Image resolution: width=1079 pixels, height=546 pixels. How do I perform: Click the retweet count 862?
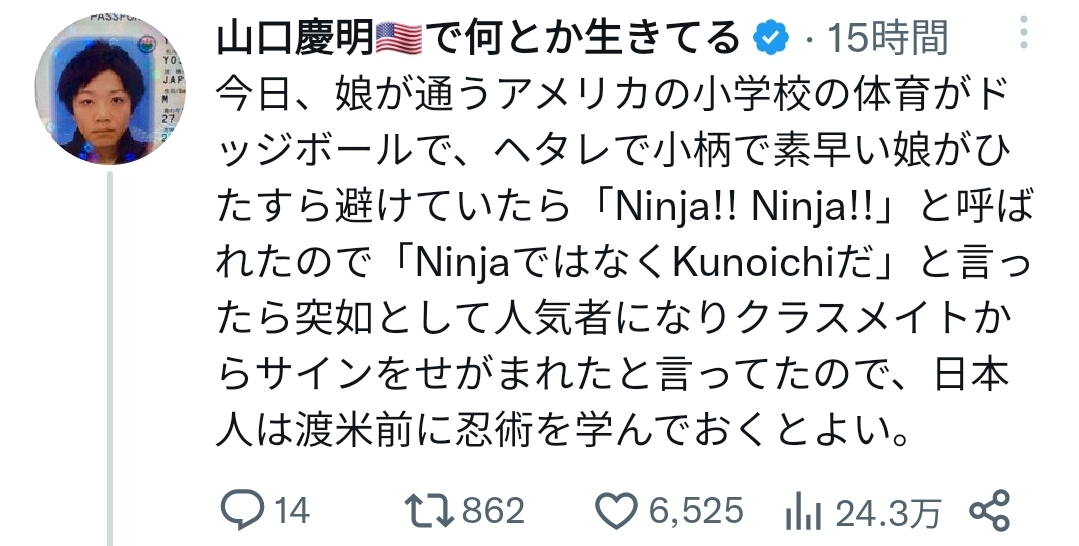pyautogui.click(x=493, y=512)
